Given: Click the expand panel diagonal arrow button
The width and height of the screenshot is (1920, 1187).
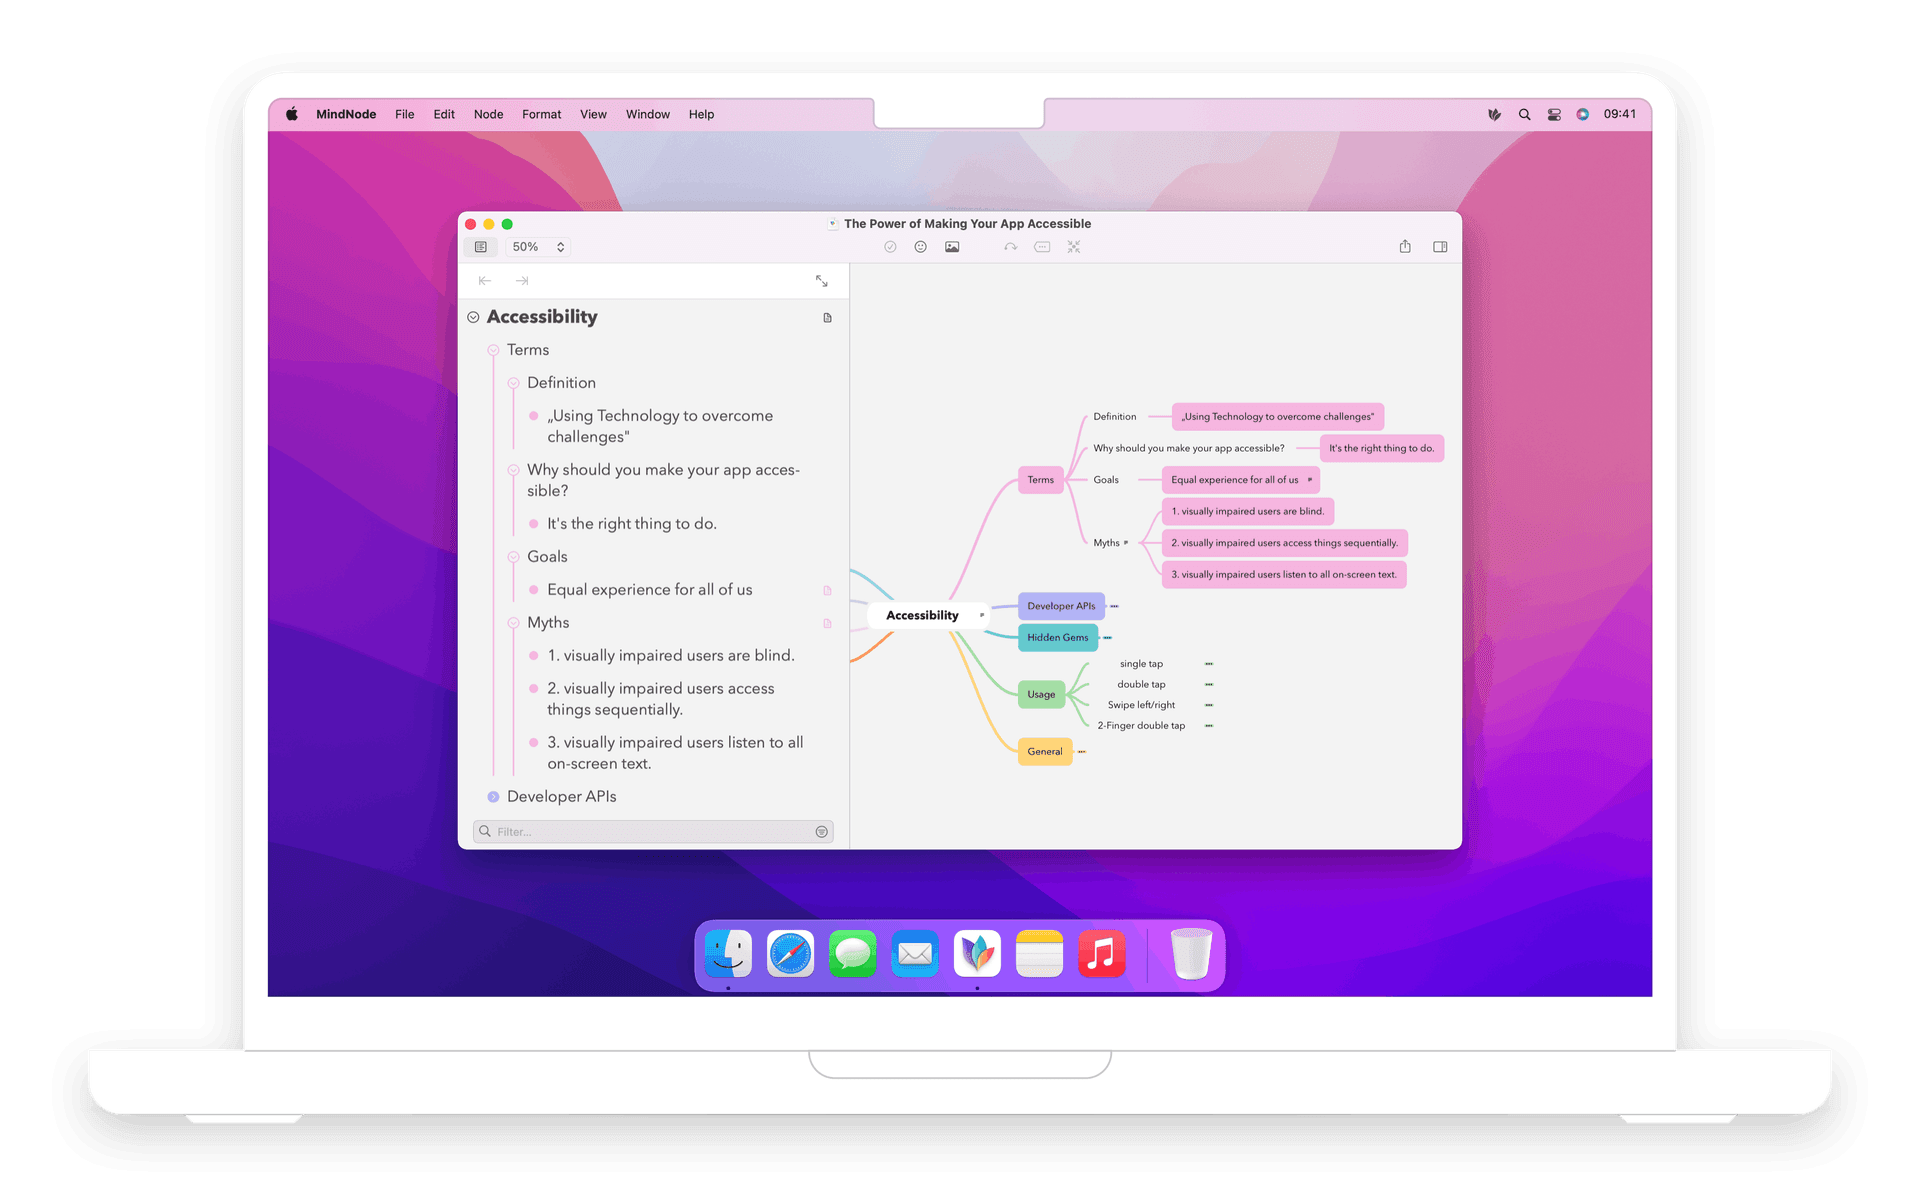Looking at the screenshot, I should point(822,281).
